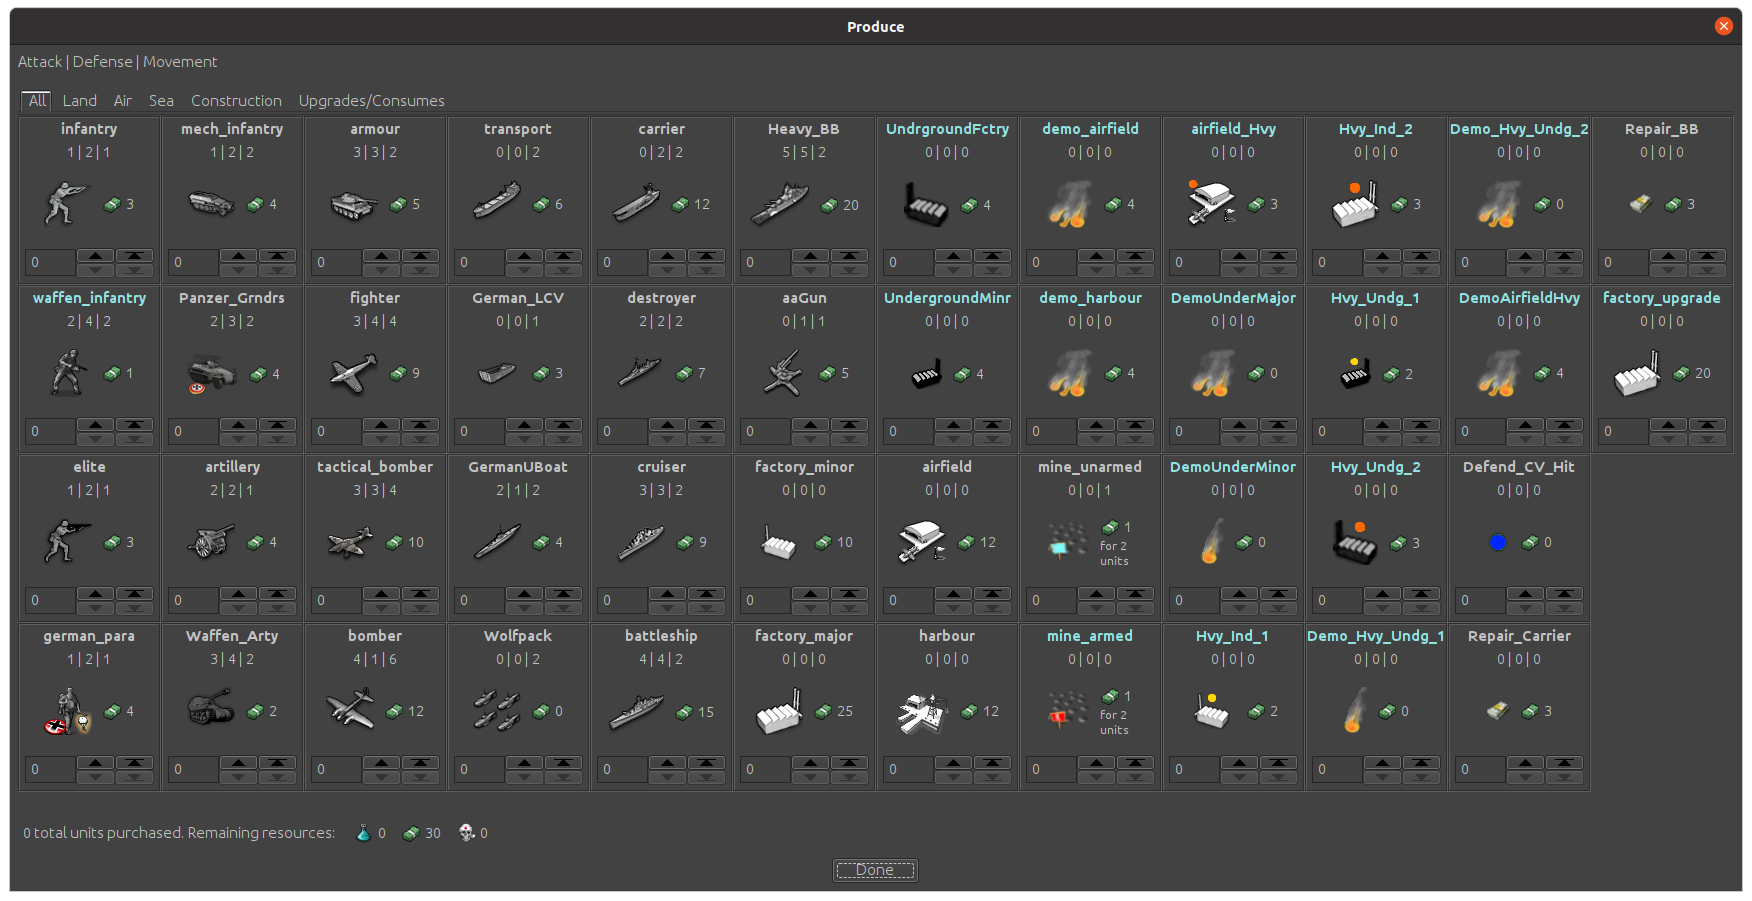The height and width of the screenshot is (901, 1752).
Task: Switch to the Sea tab
Action: [161, 101]
